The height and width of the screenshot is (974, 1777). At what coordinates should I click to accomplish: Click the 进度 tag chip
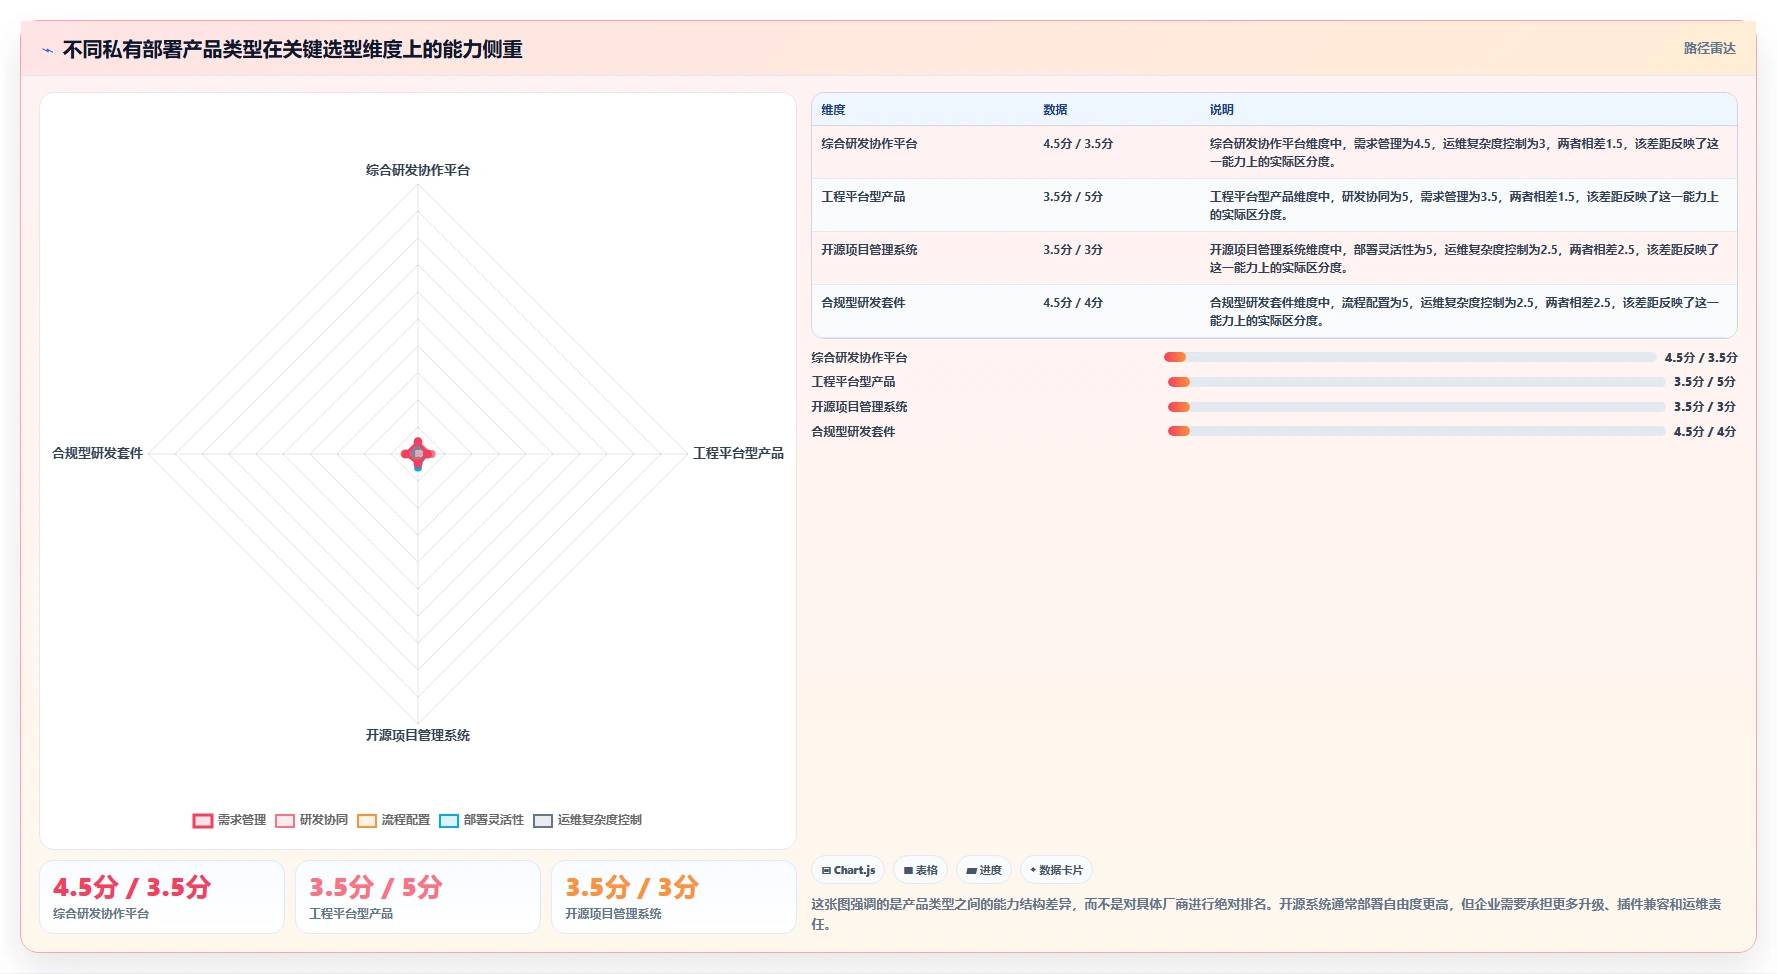(984, 870)
